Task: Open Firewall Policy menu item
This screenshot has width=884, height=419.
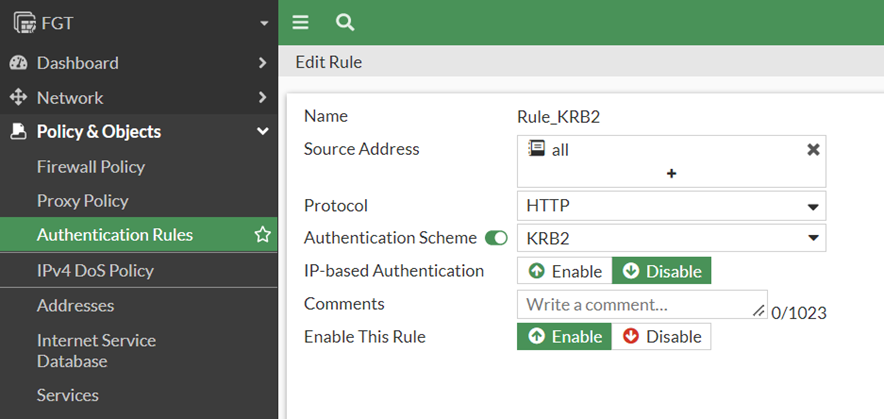Action: click(x=91, y=167)
